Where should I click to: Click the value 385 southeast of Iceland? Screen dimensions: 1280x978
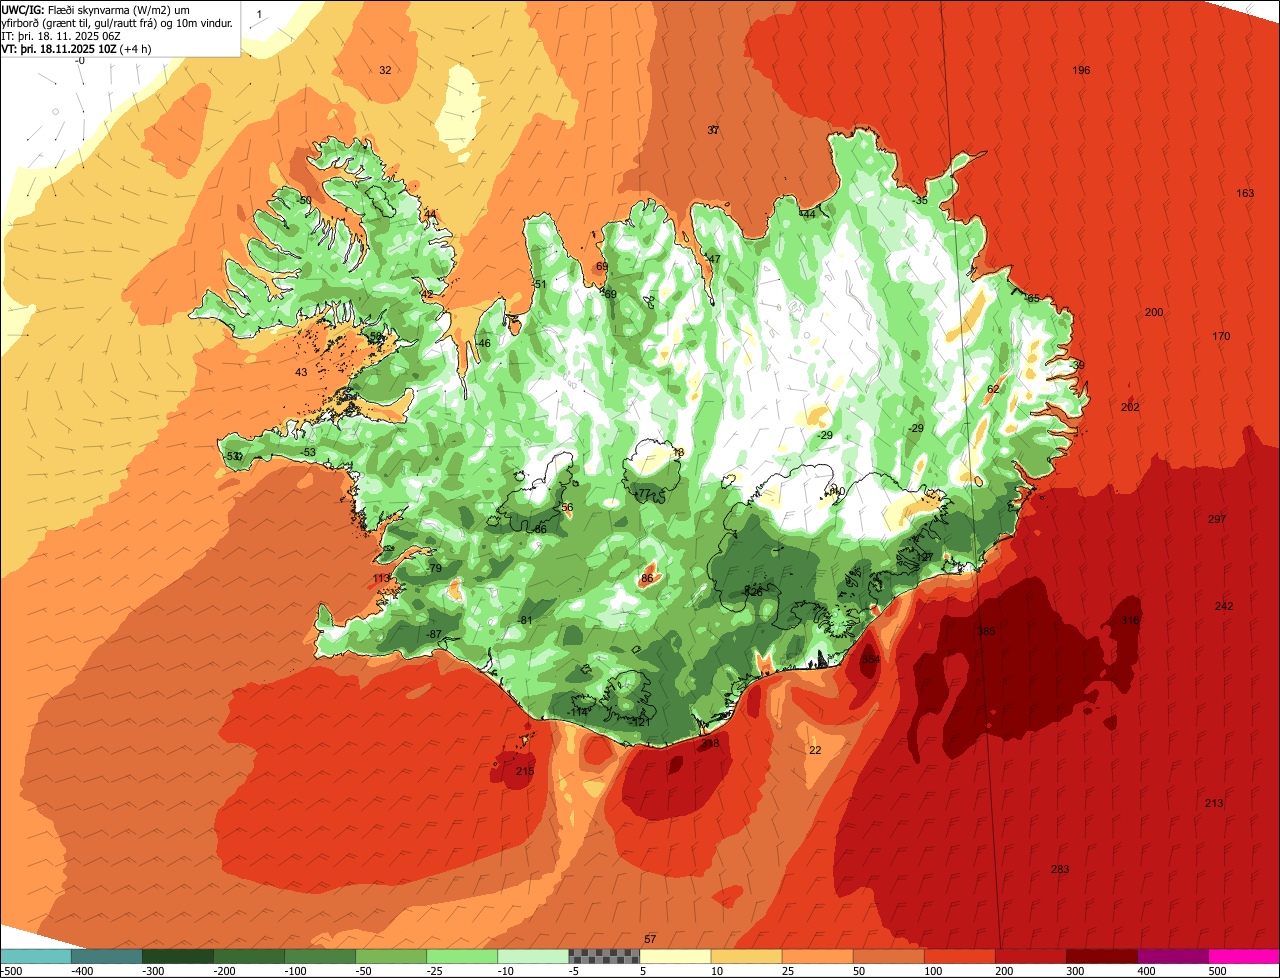(x=986, y=631)
